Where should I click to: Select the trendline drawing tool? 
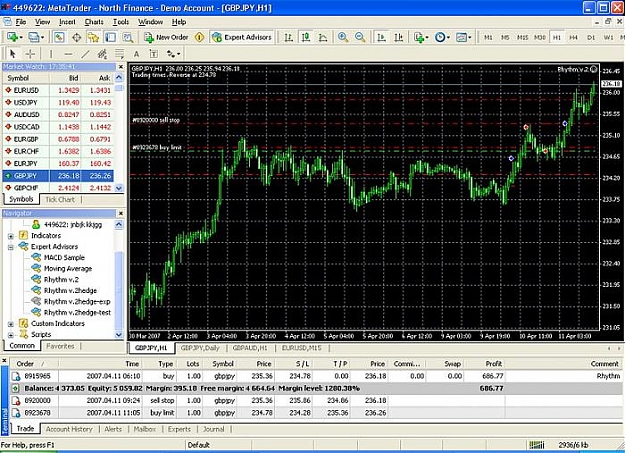[x=85, y=53]
